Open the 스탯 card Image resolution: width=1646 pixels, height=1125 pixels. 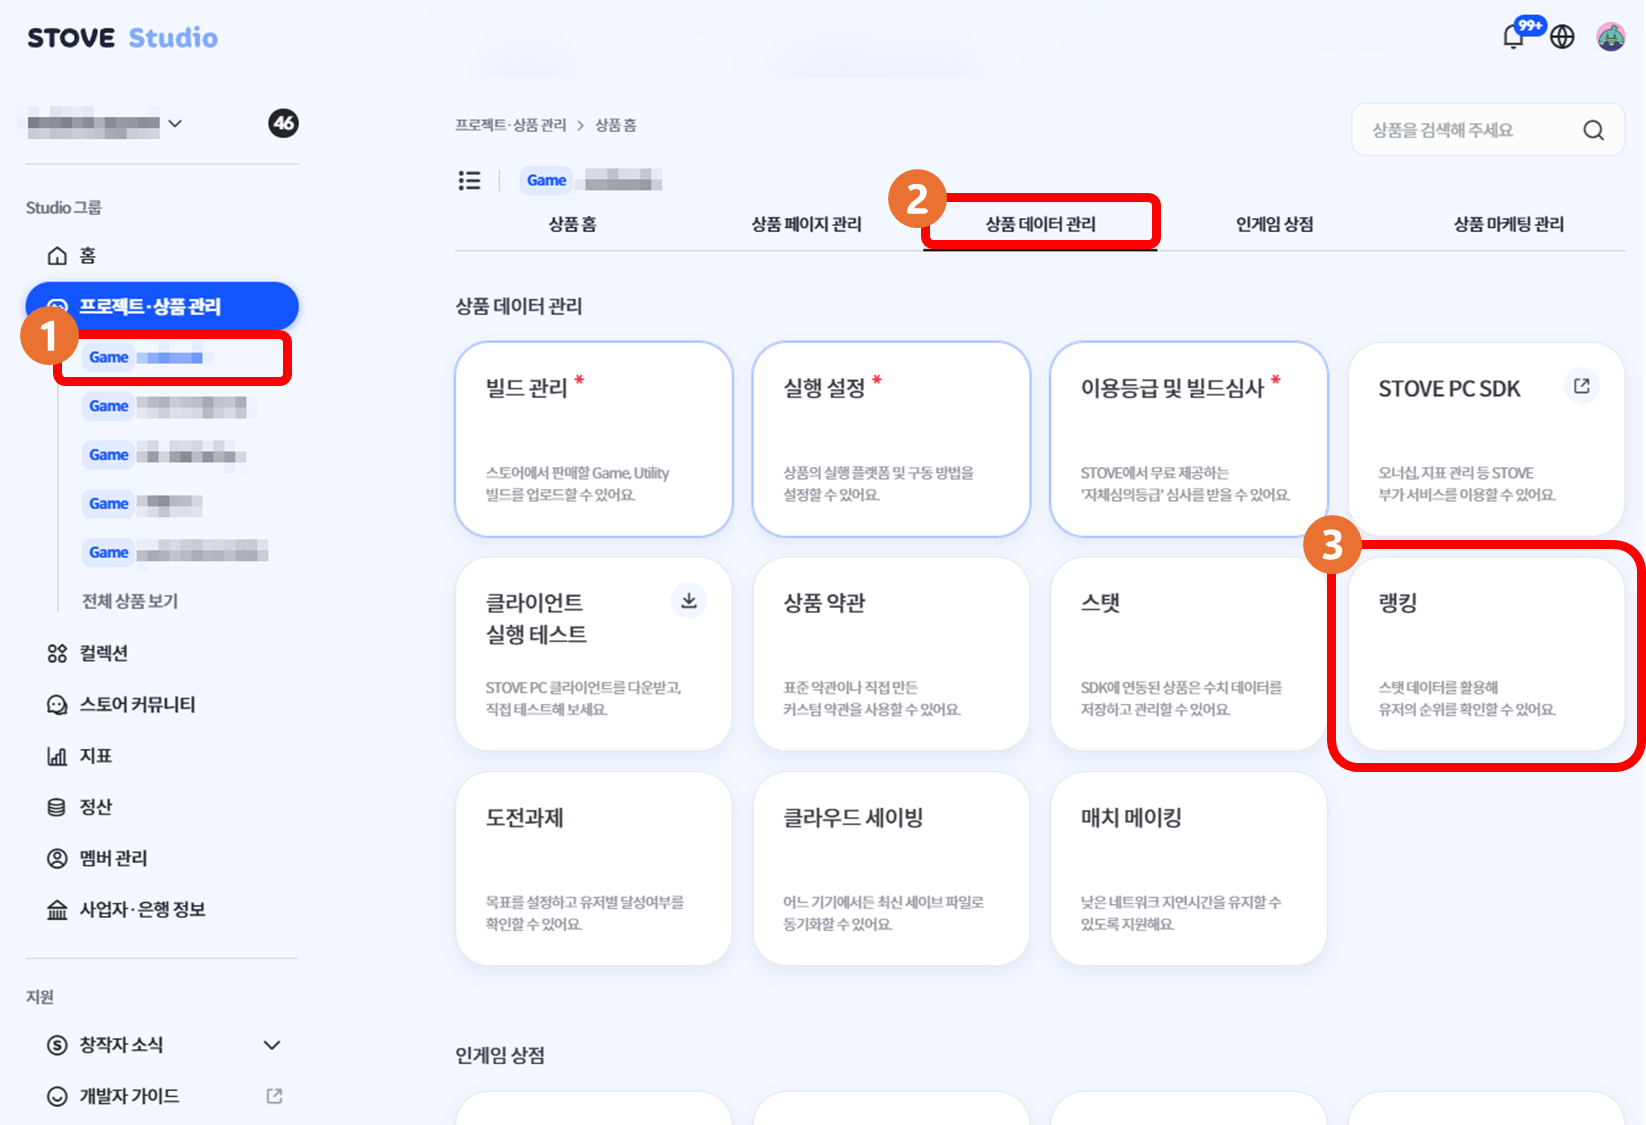click(1189, 654)
